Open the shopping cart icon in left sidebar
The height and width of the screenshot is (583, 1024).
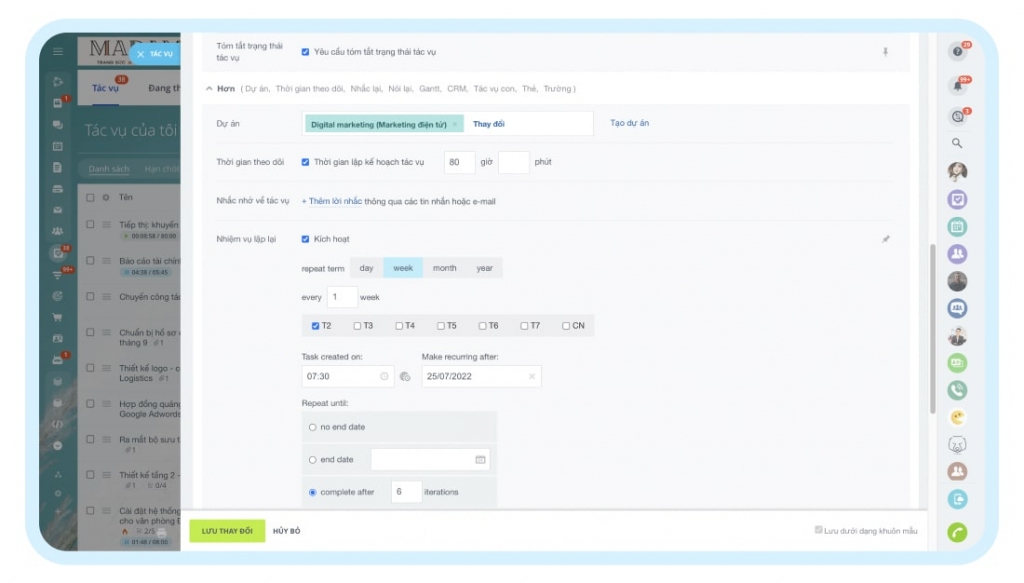coord(58,317)
